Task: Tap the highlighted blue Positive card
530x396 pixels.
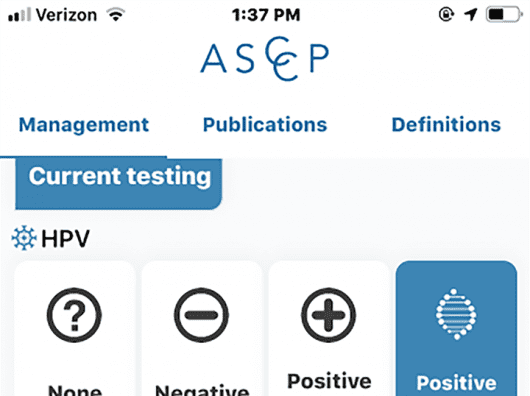Action: click(x=456, y=328)
